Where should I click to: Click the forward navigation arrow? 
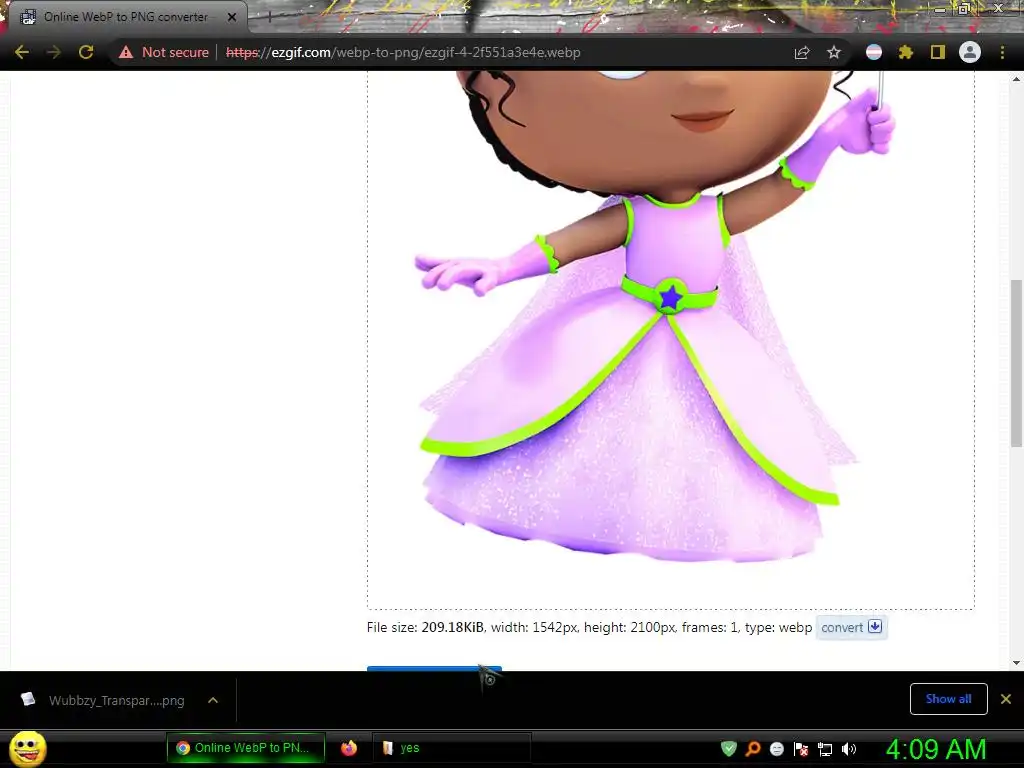point(54,52)
